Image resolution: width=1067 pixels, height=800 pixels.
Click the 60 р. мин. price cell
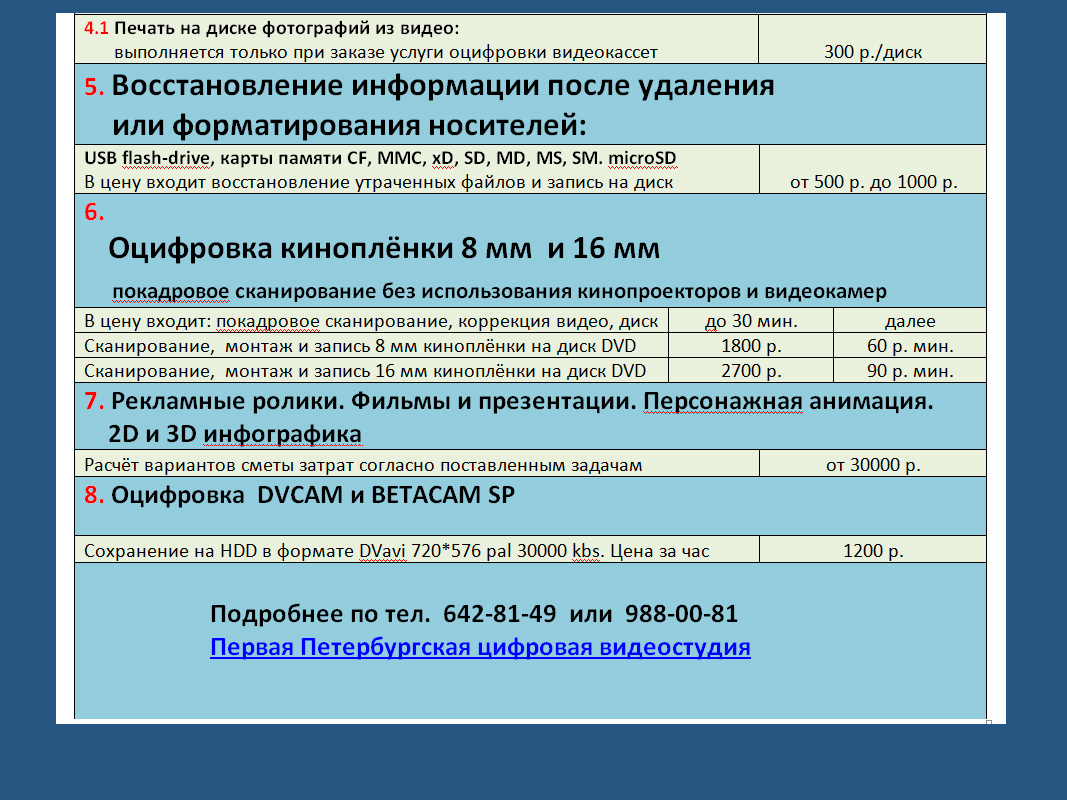click(x=909, y=346)
